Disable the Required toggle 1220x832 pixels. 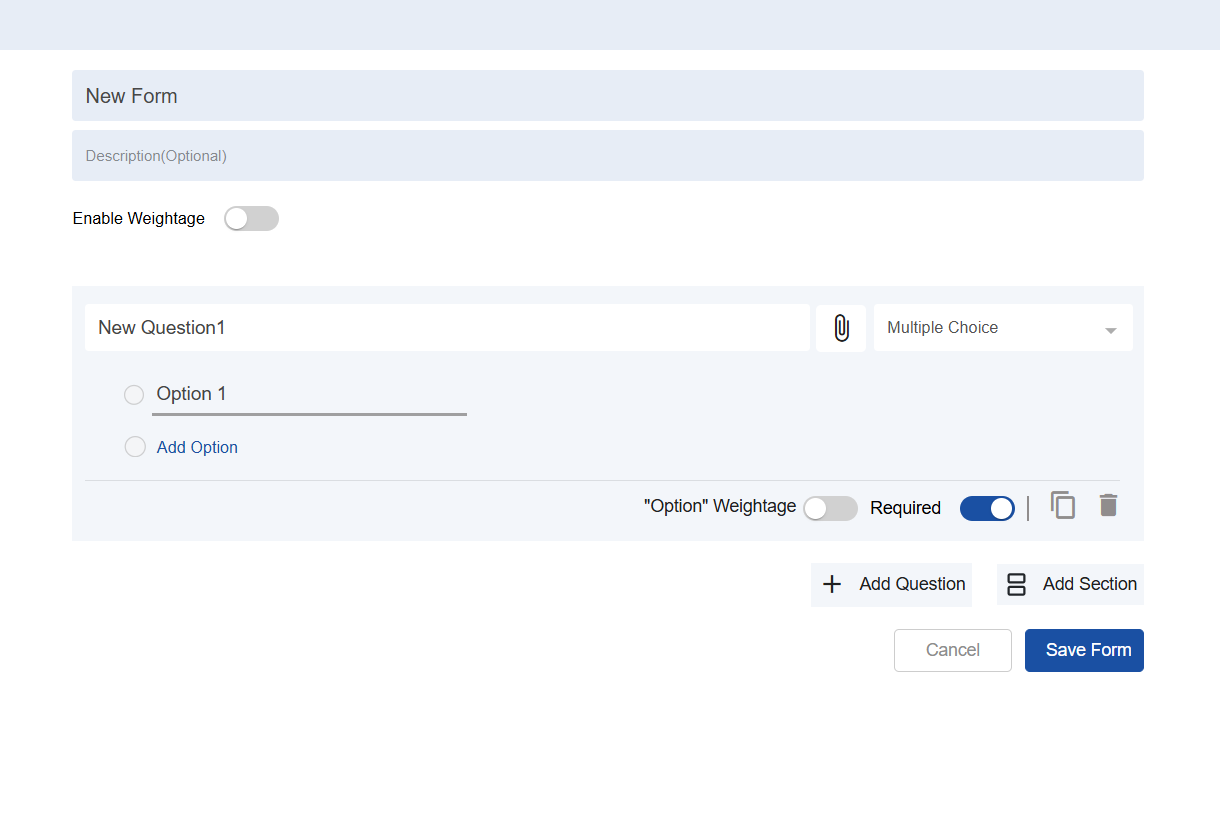[x=987, y=508]
